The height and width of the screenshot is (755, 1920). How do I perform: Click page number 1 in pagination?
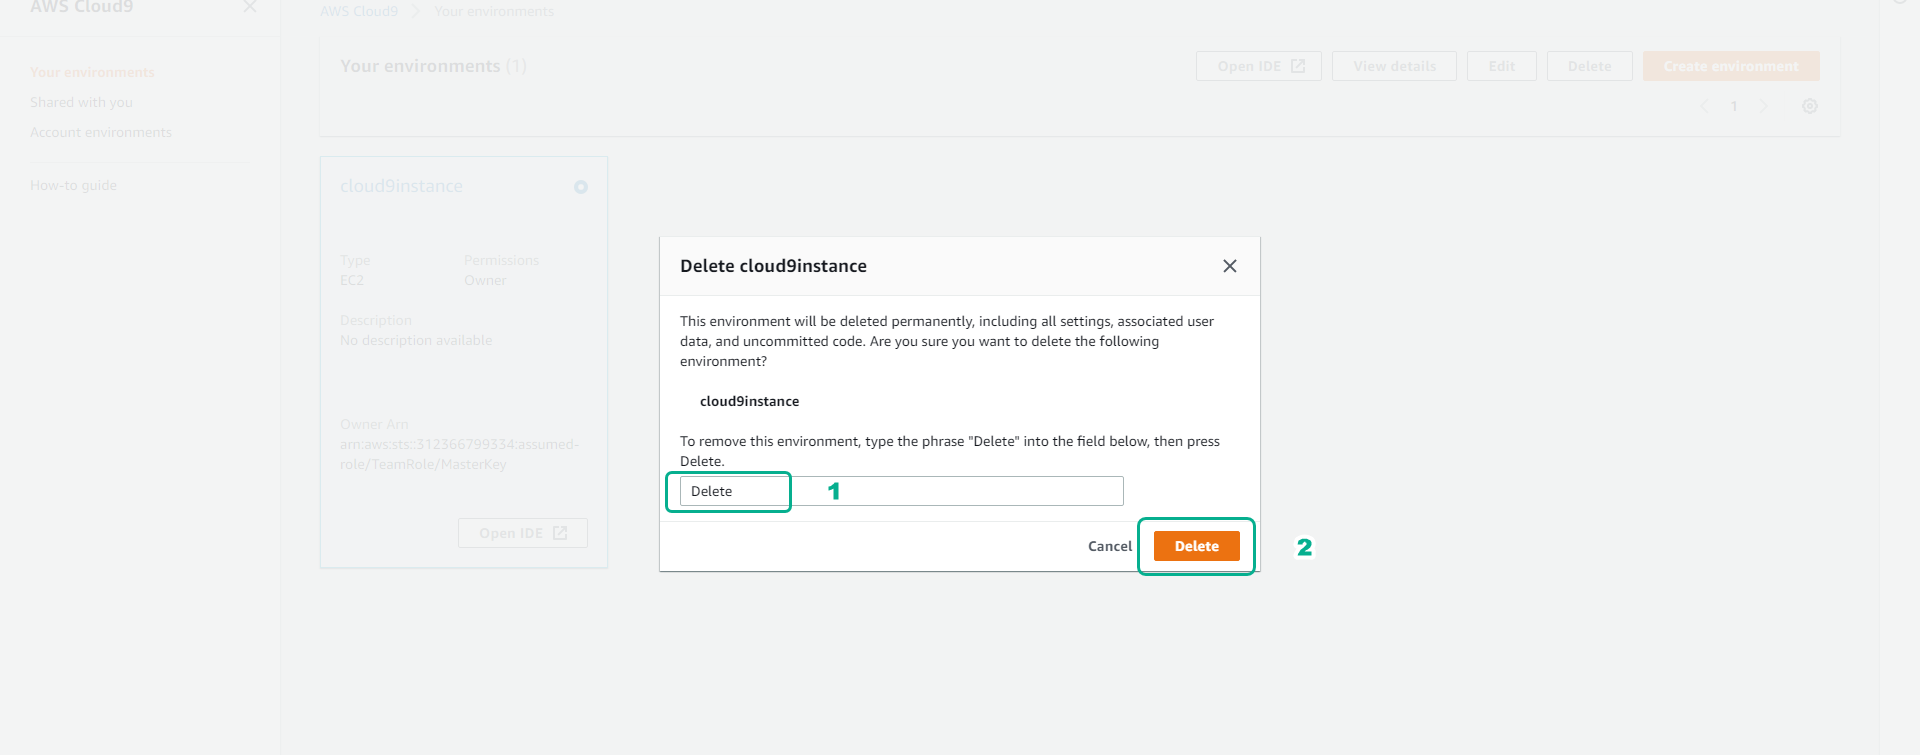pos(1734,106)
